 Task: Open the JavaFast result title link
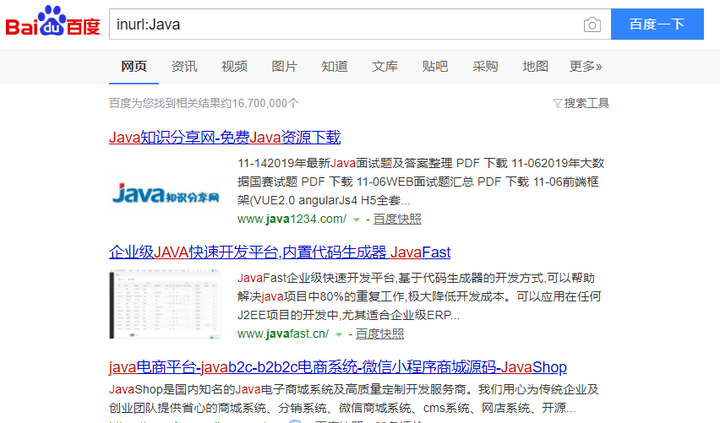(280, 252)
